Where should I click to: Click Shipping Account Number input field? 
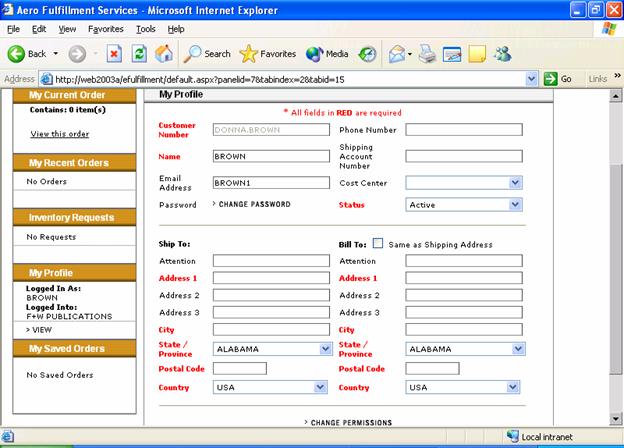click(x=464, y=156)
